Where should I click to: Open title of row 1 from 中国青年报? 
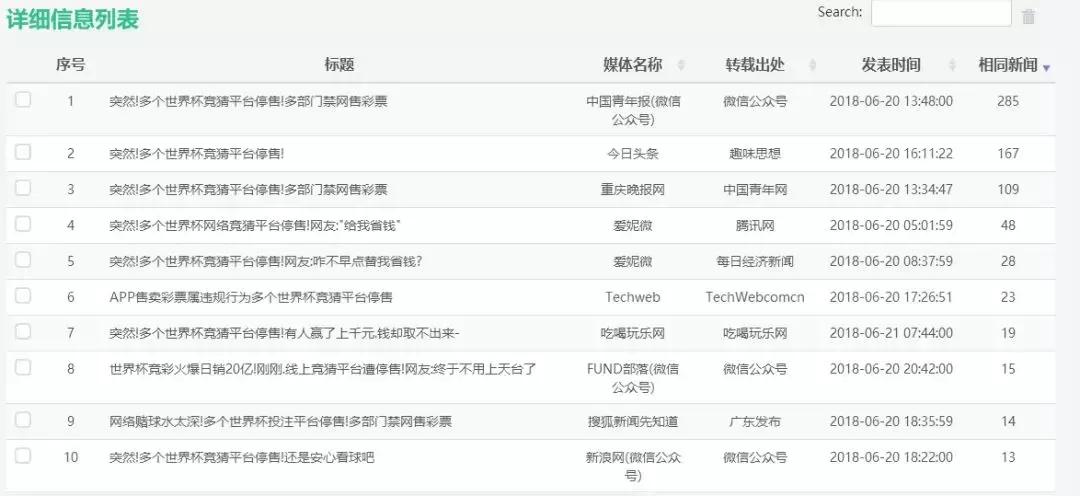click(248, 101)
